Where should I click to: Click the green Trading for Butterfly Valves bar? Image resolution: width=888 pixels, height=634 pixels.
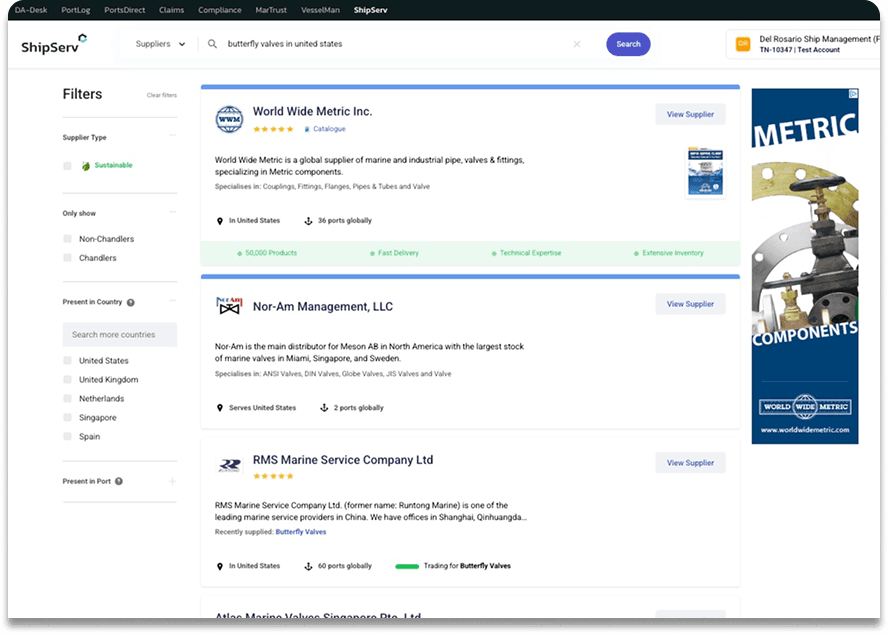click(x=407, y=567)
